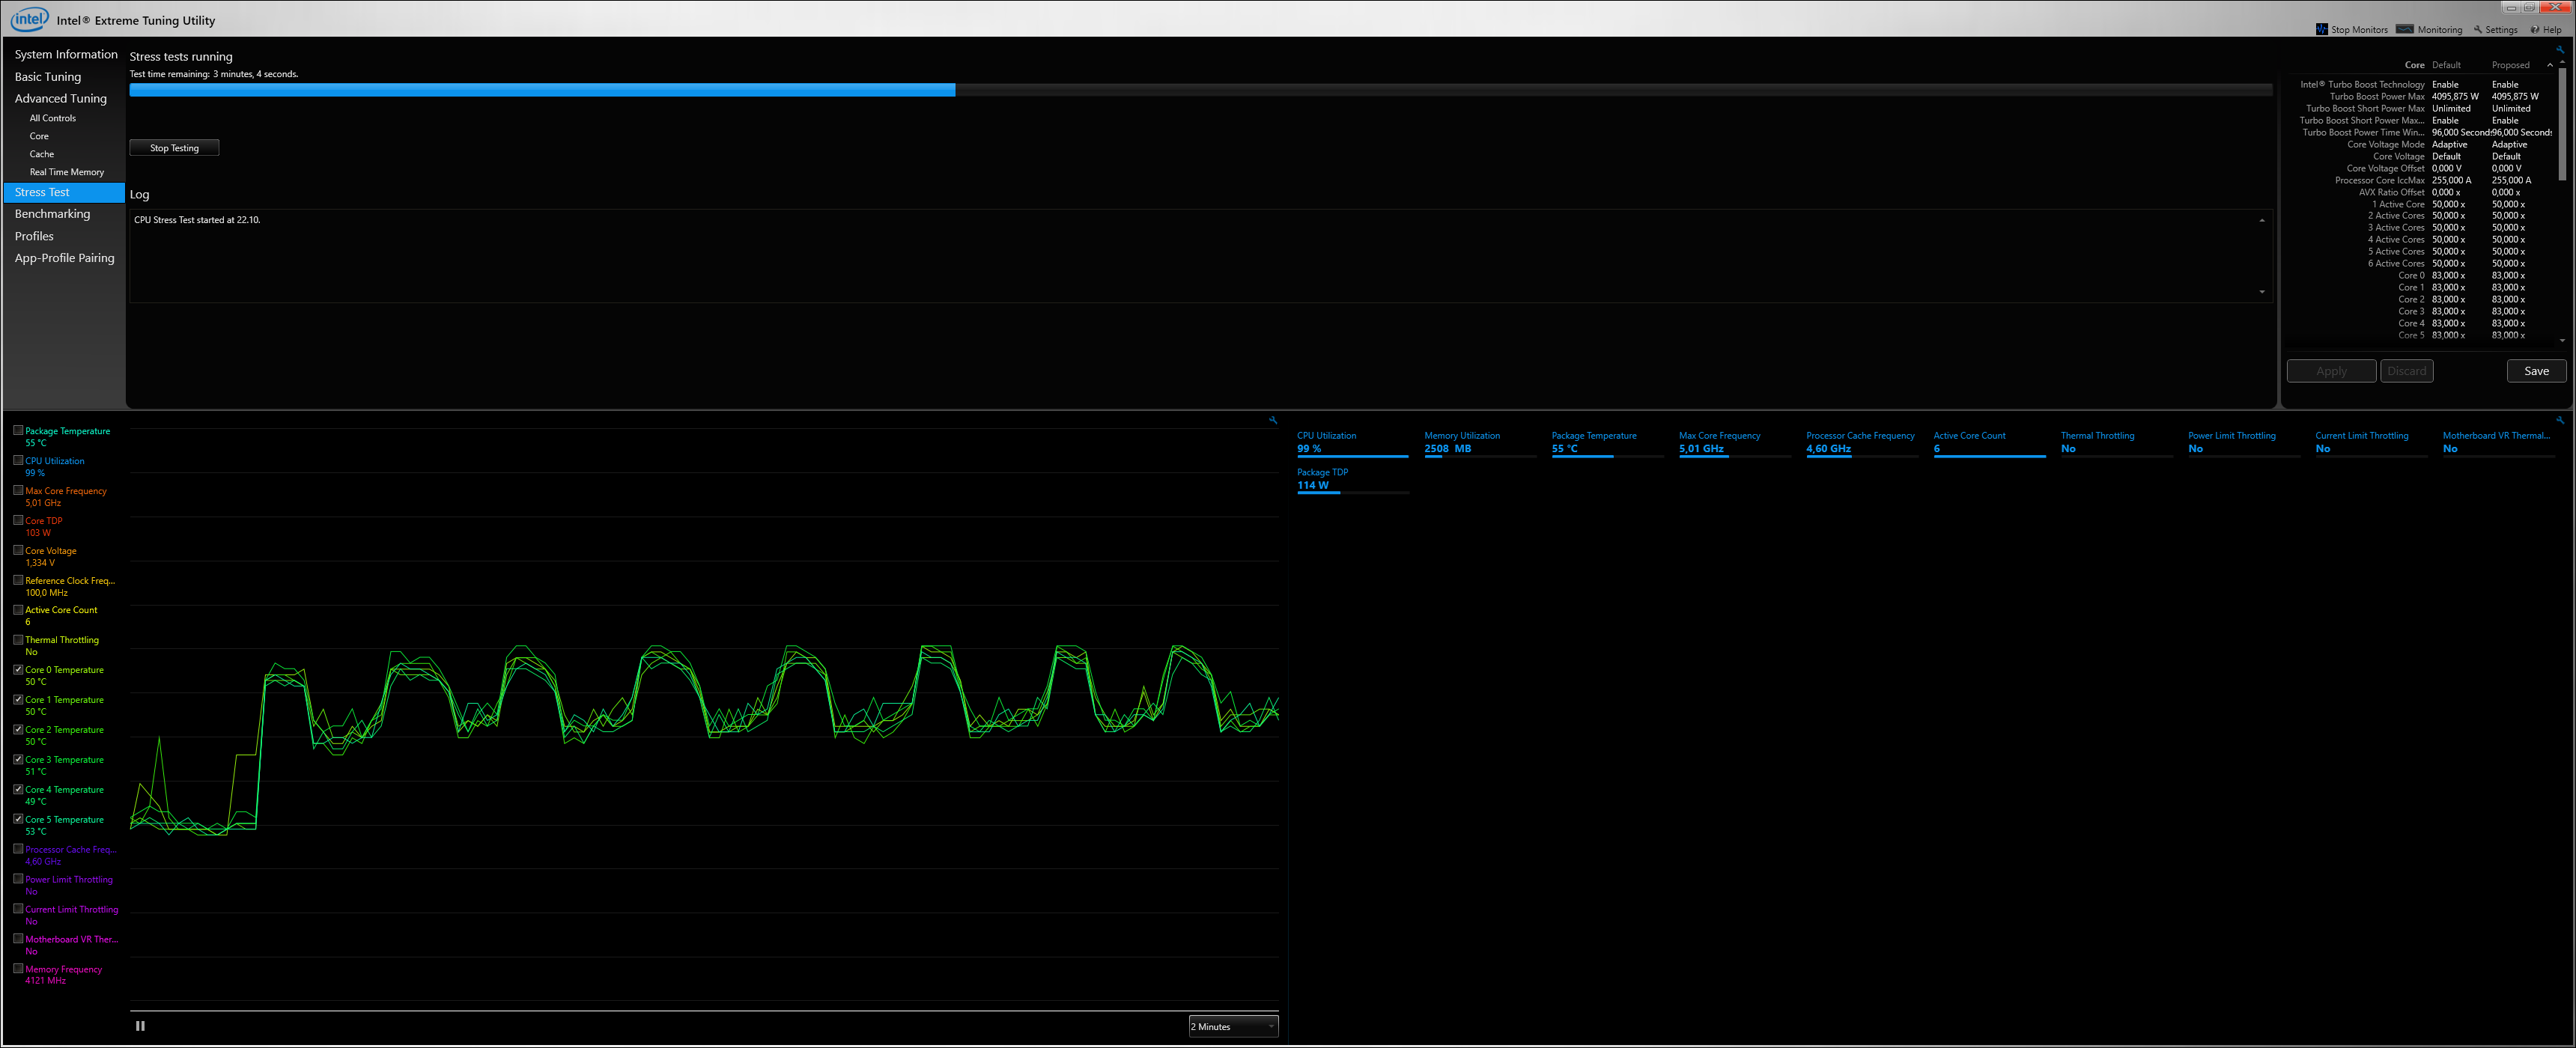Image resolution: width=2576 pixels, height=1048 pixels.
Task: Open Settings via the top wrench icon
Action: pyautogui.click(x=2478, y=29)
